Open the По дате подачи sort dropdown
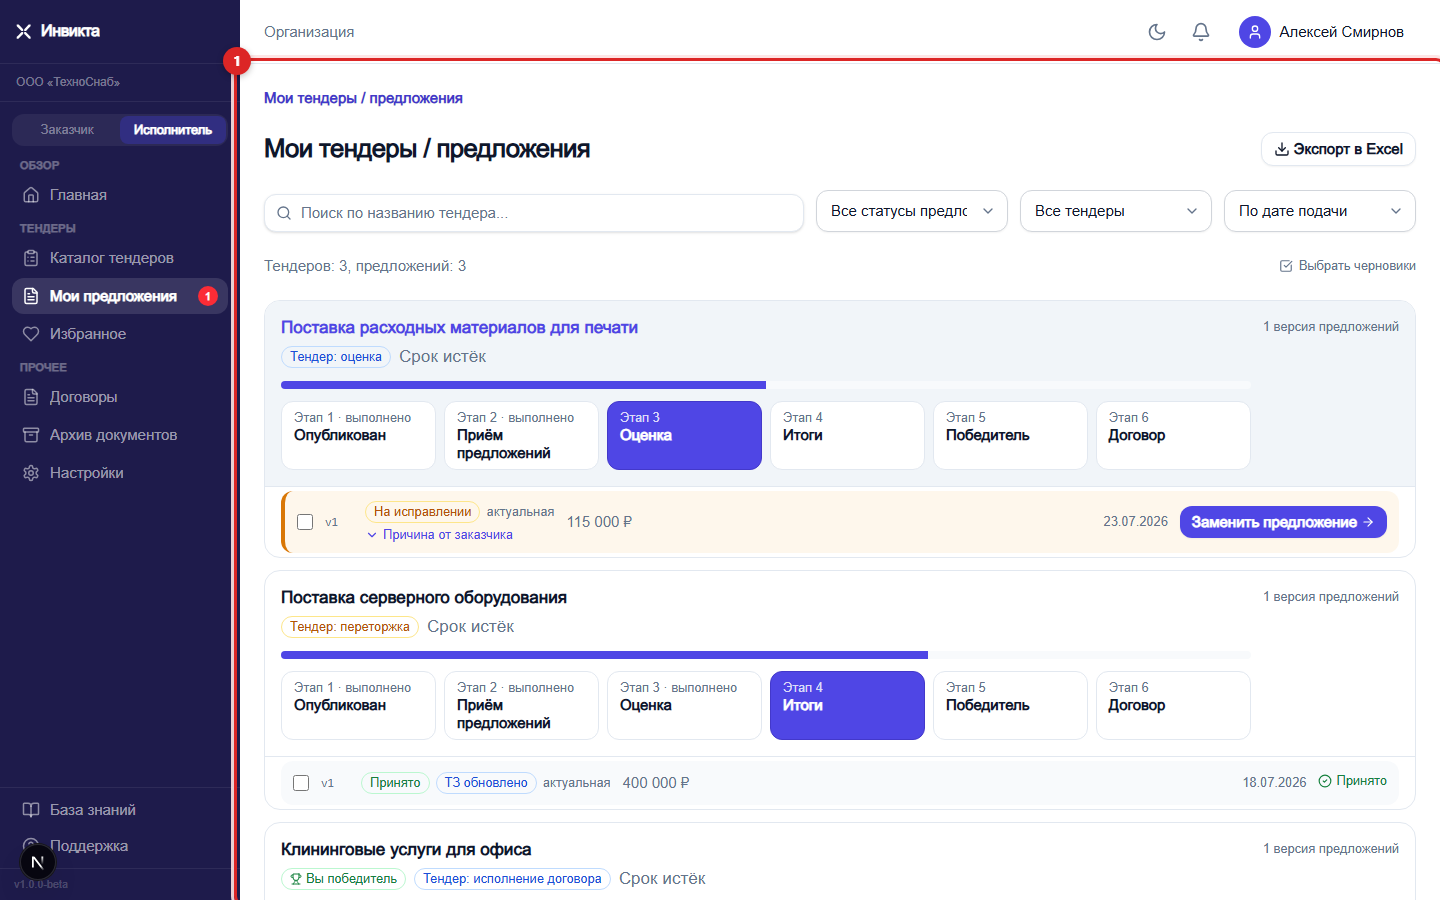1440x900 pixels. point(1320,211)
